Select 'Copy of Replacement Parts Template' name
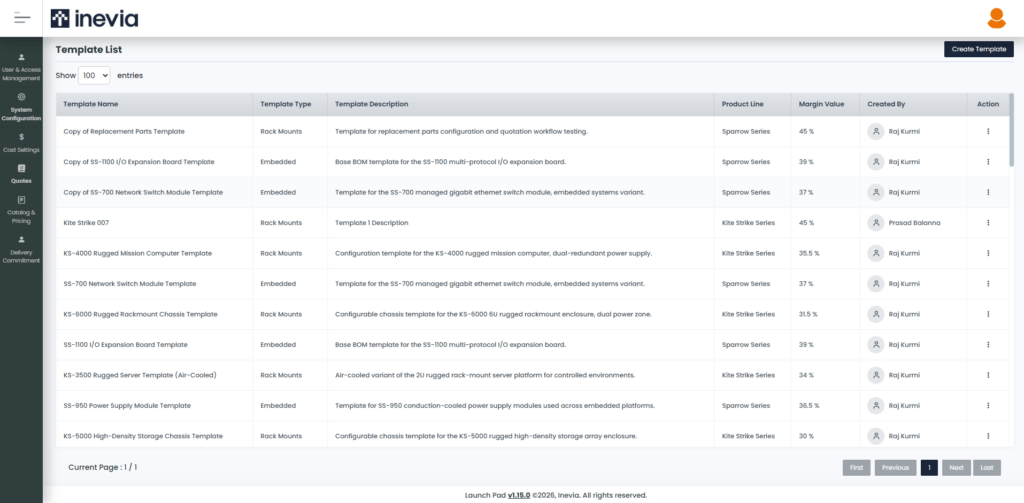Image resolution: width=1024 pixels, height=503 pixels. pyautogui.click(x=124, y=131)
